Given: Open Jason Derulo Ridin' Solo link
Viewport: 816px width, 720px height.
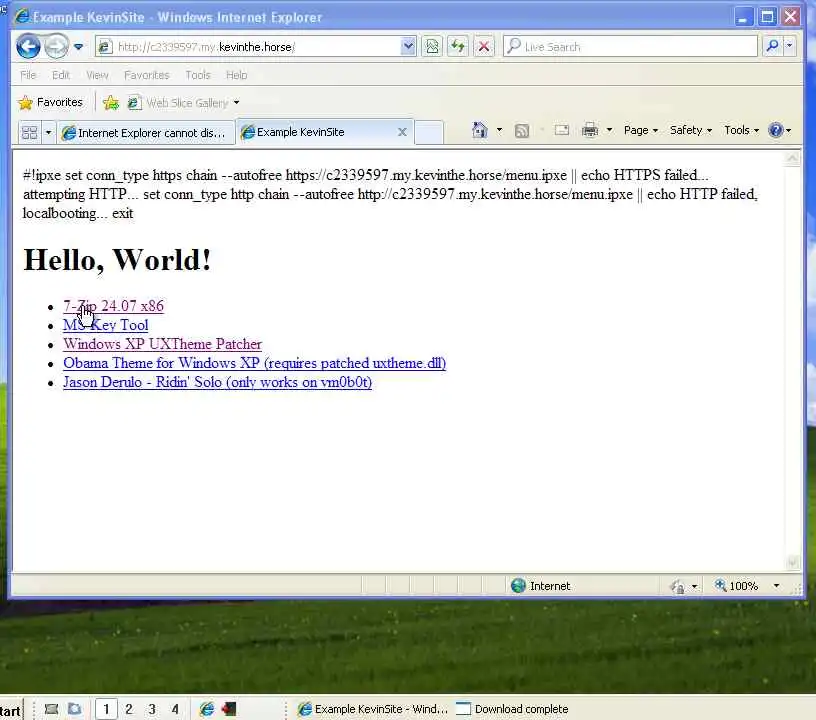Looking at the screenshot, I should click(x=218, y=382).
